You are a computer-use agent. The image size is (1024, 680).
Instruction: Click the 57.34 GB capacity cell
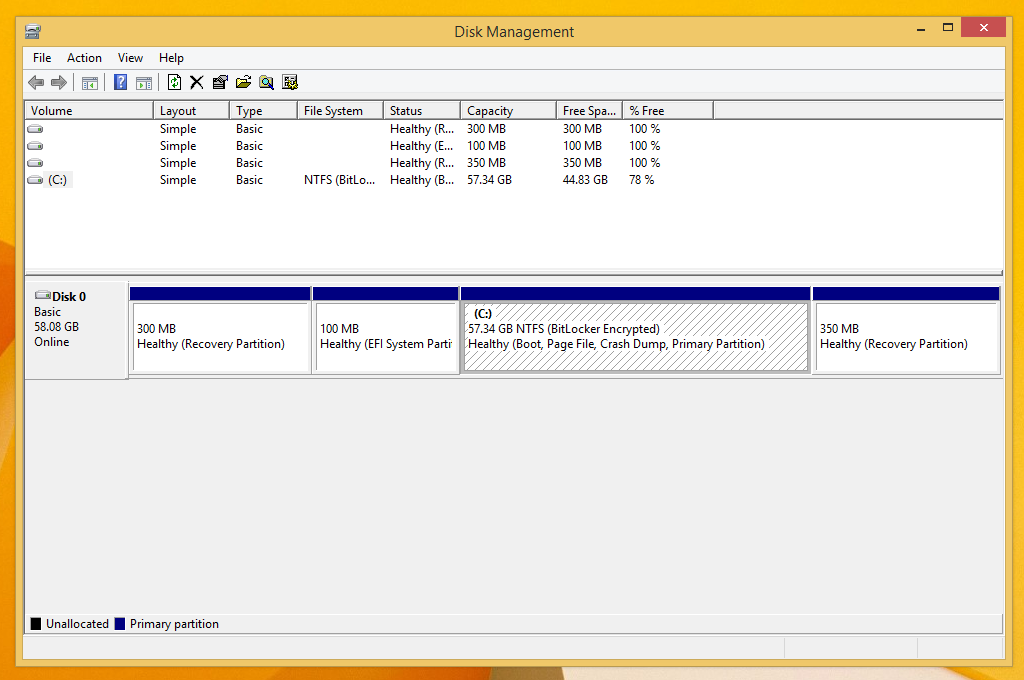click(489, 180)
